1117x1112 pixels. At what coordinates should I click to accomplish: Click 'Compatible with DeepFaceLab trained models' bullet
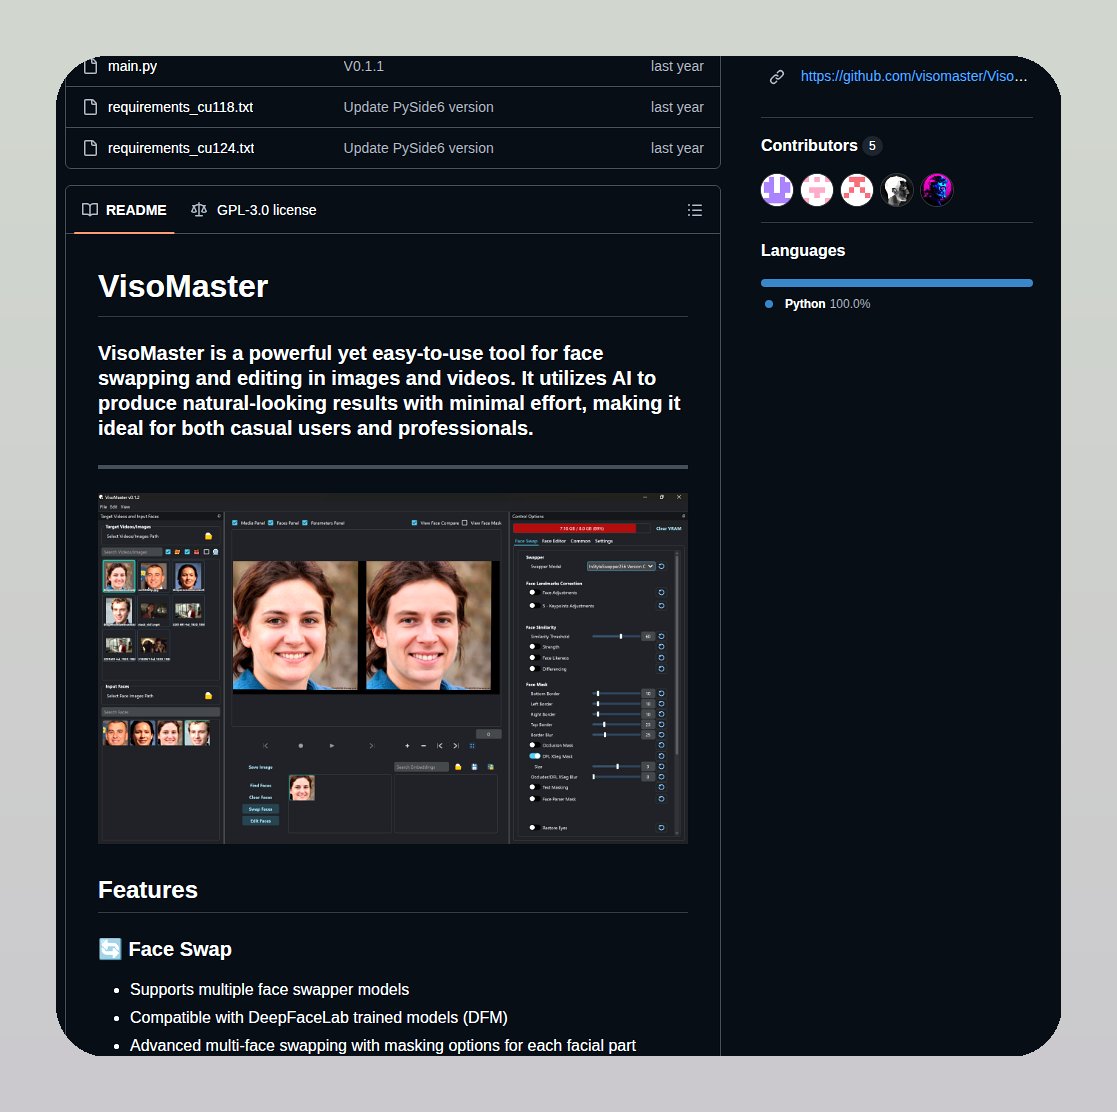point(318,1017)
